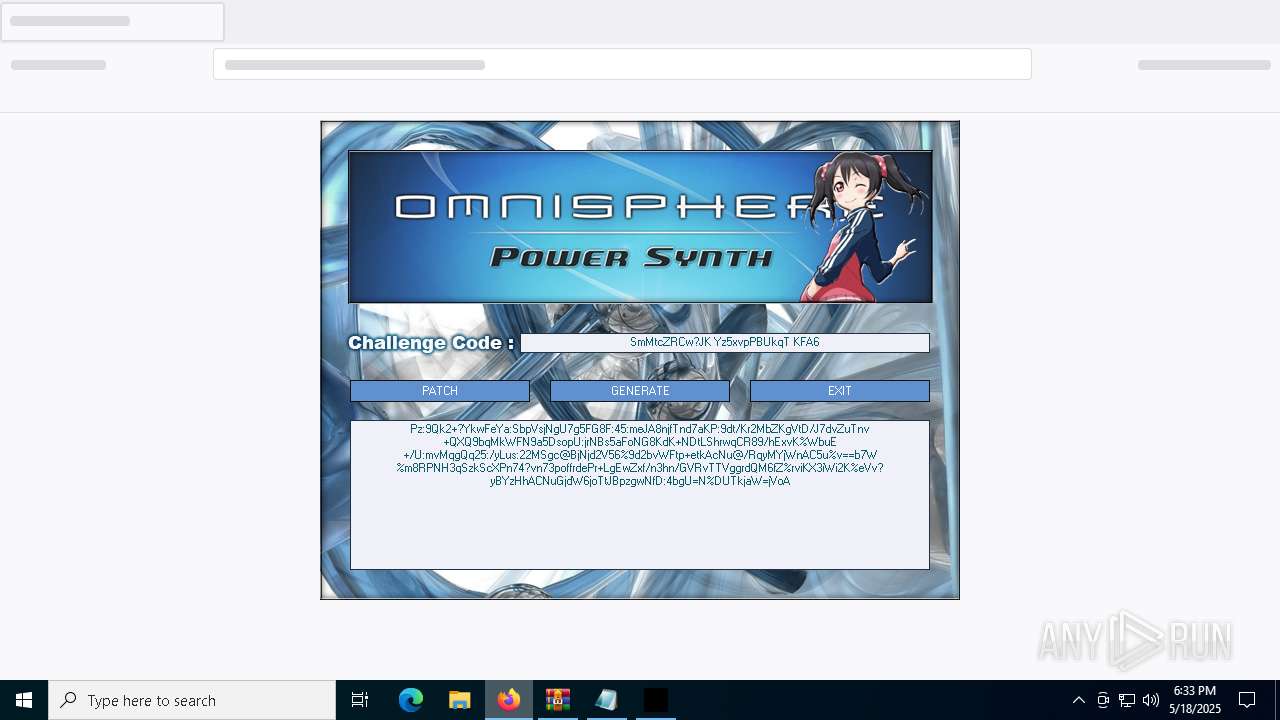Open the Action Center notifications icon
1280x720 pixels.
click(1247, 700)
